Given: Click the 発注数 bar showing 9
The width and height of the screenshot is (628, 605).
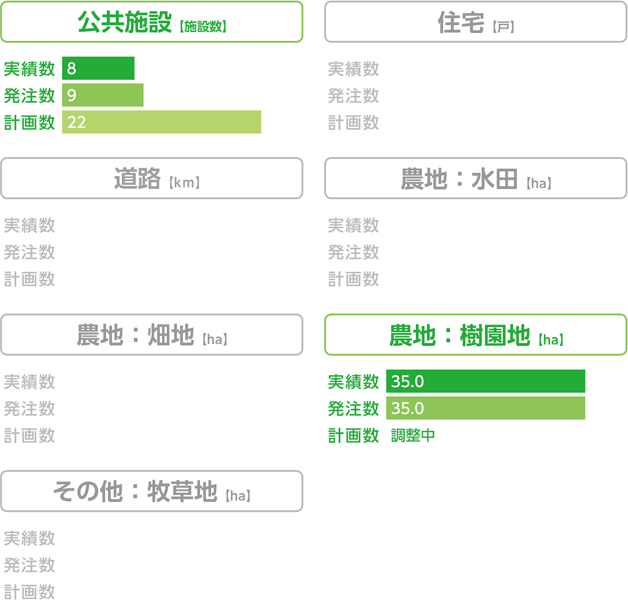Looking at the screenshot, I should pyautogui.click(x=103, y=95).
